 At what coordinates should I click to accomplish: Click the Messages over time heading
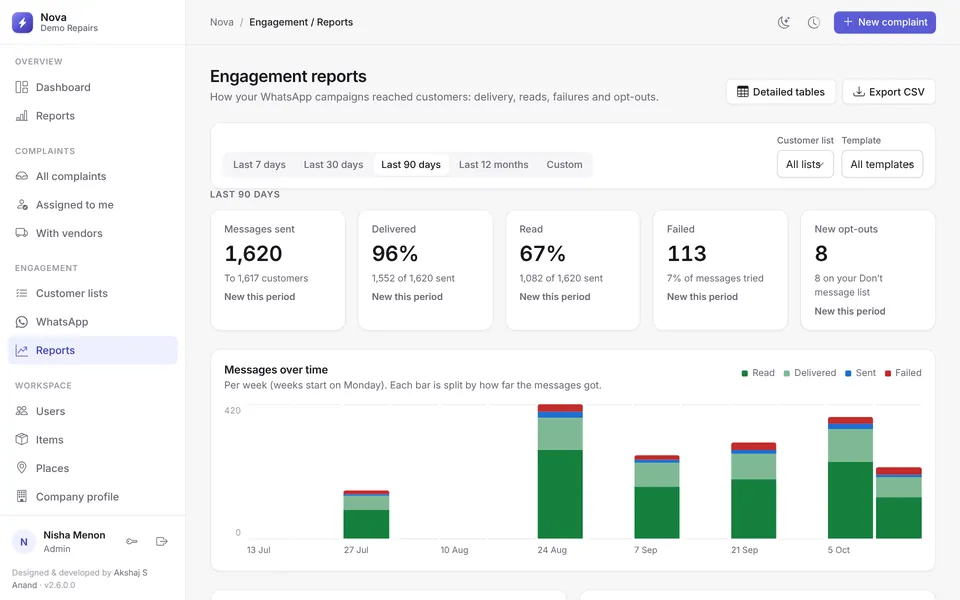(276, 370)
